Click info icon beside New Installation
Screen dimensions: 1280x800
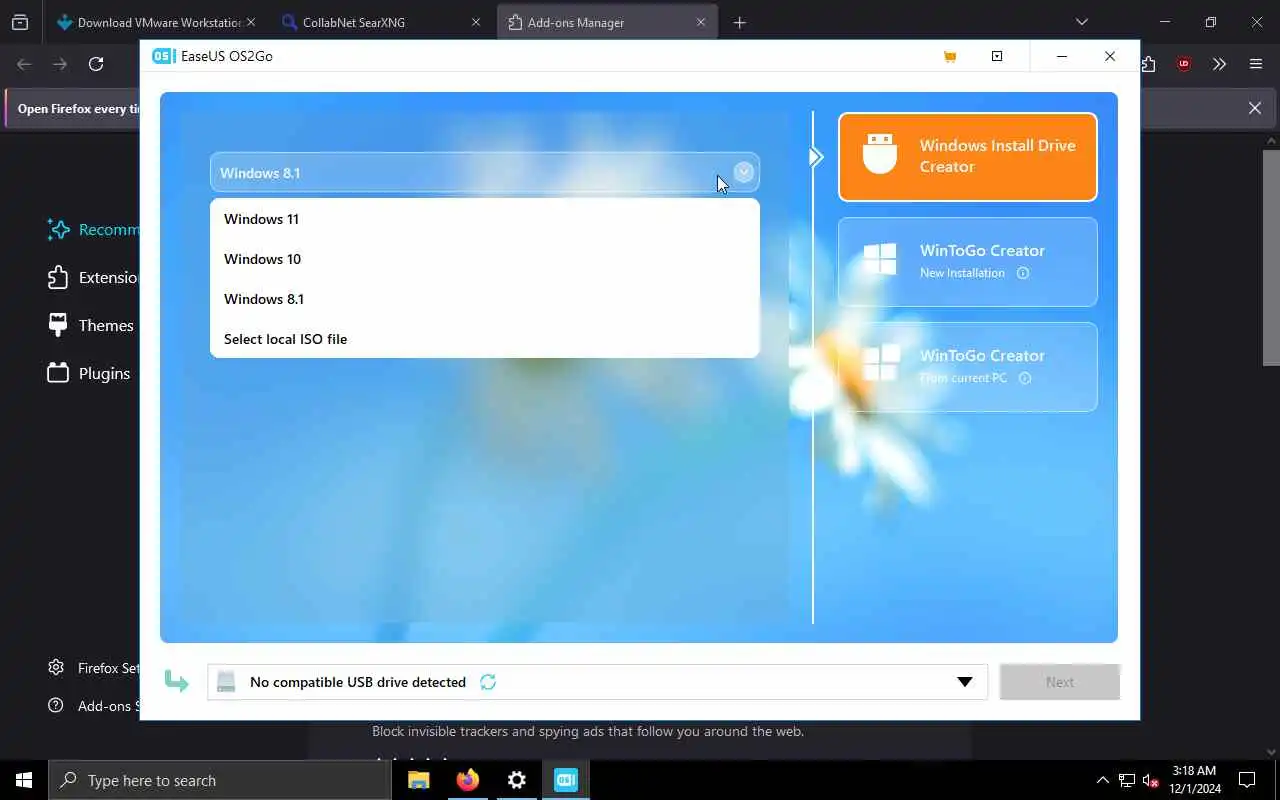(x=1022, y=273)
